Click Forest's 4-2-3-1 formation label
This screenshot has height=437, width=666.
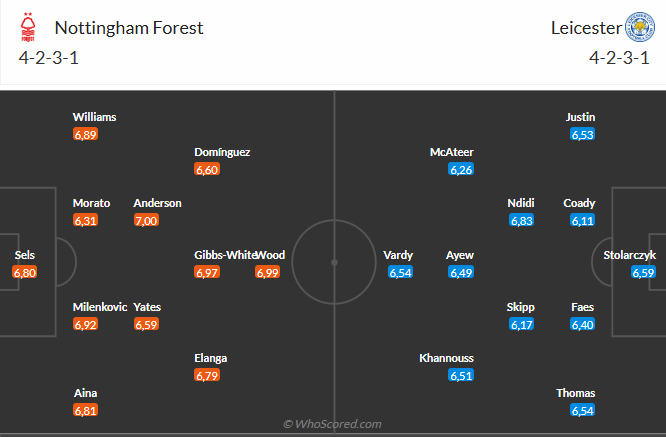coord(48,57)
